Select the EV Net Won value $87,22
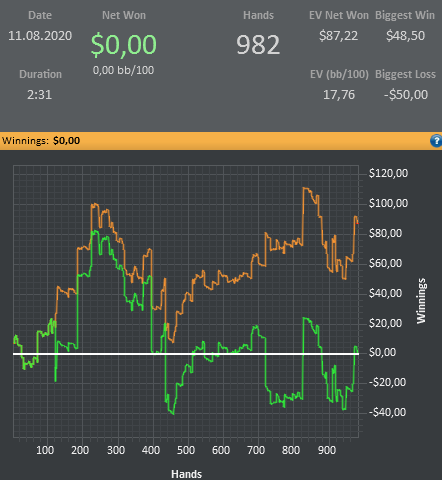Viewport: 442px width, 480px height. 338,36
